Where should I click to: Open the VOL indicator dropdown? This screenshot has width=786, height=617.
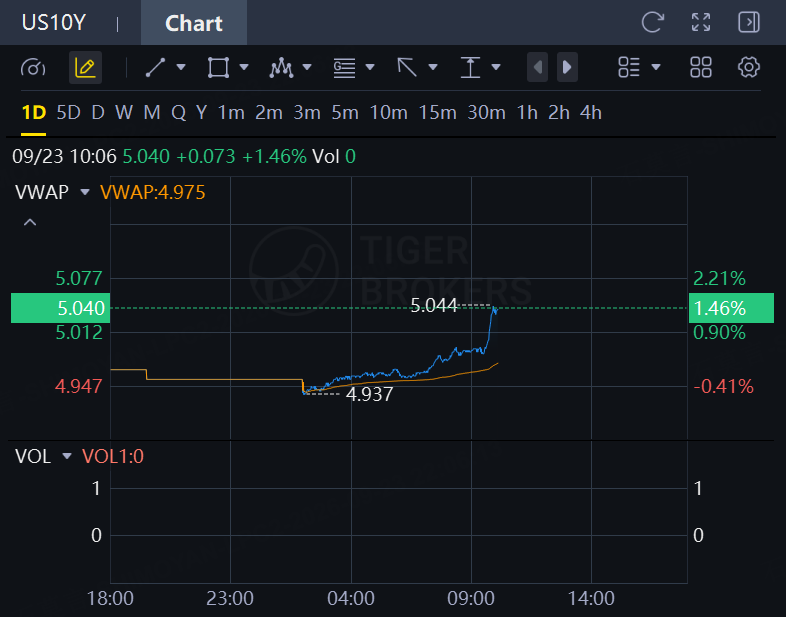[x=67, y=457]
